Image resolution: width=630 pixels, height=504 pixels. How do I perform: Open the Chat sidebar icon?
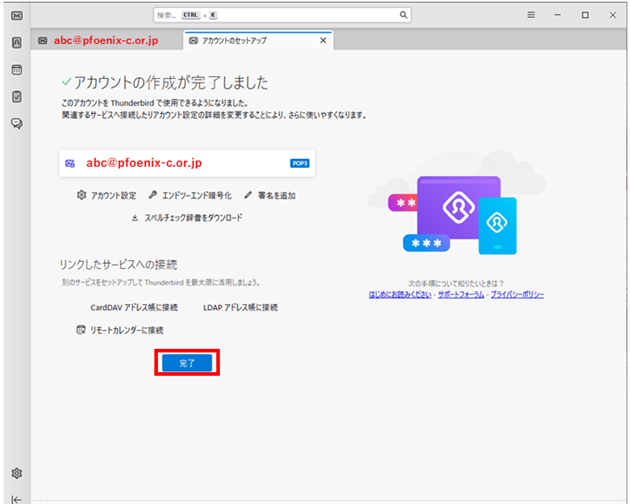tap(17, 124)
